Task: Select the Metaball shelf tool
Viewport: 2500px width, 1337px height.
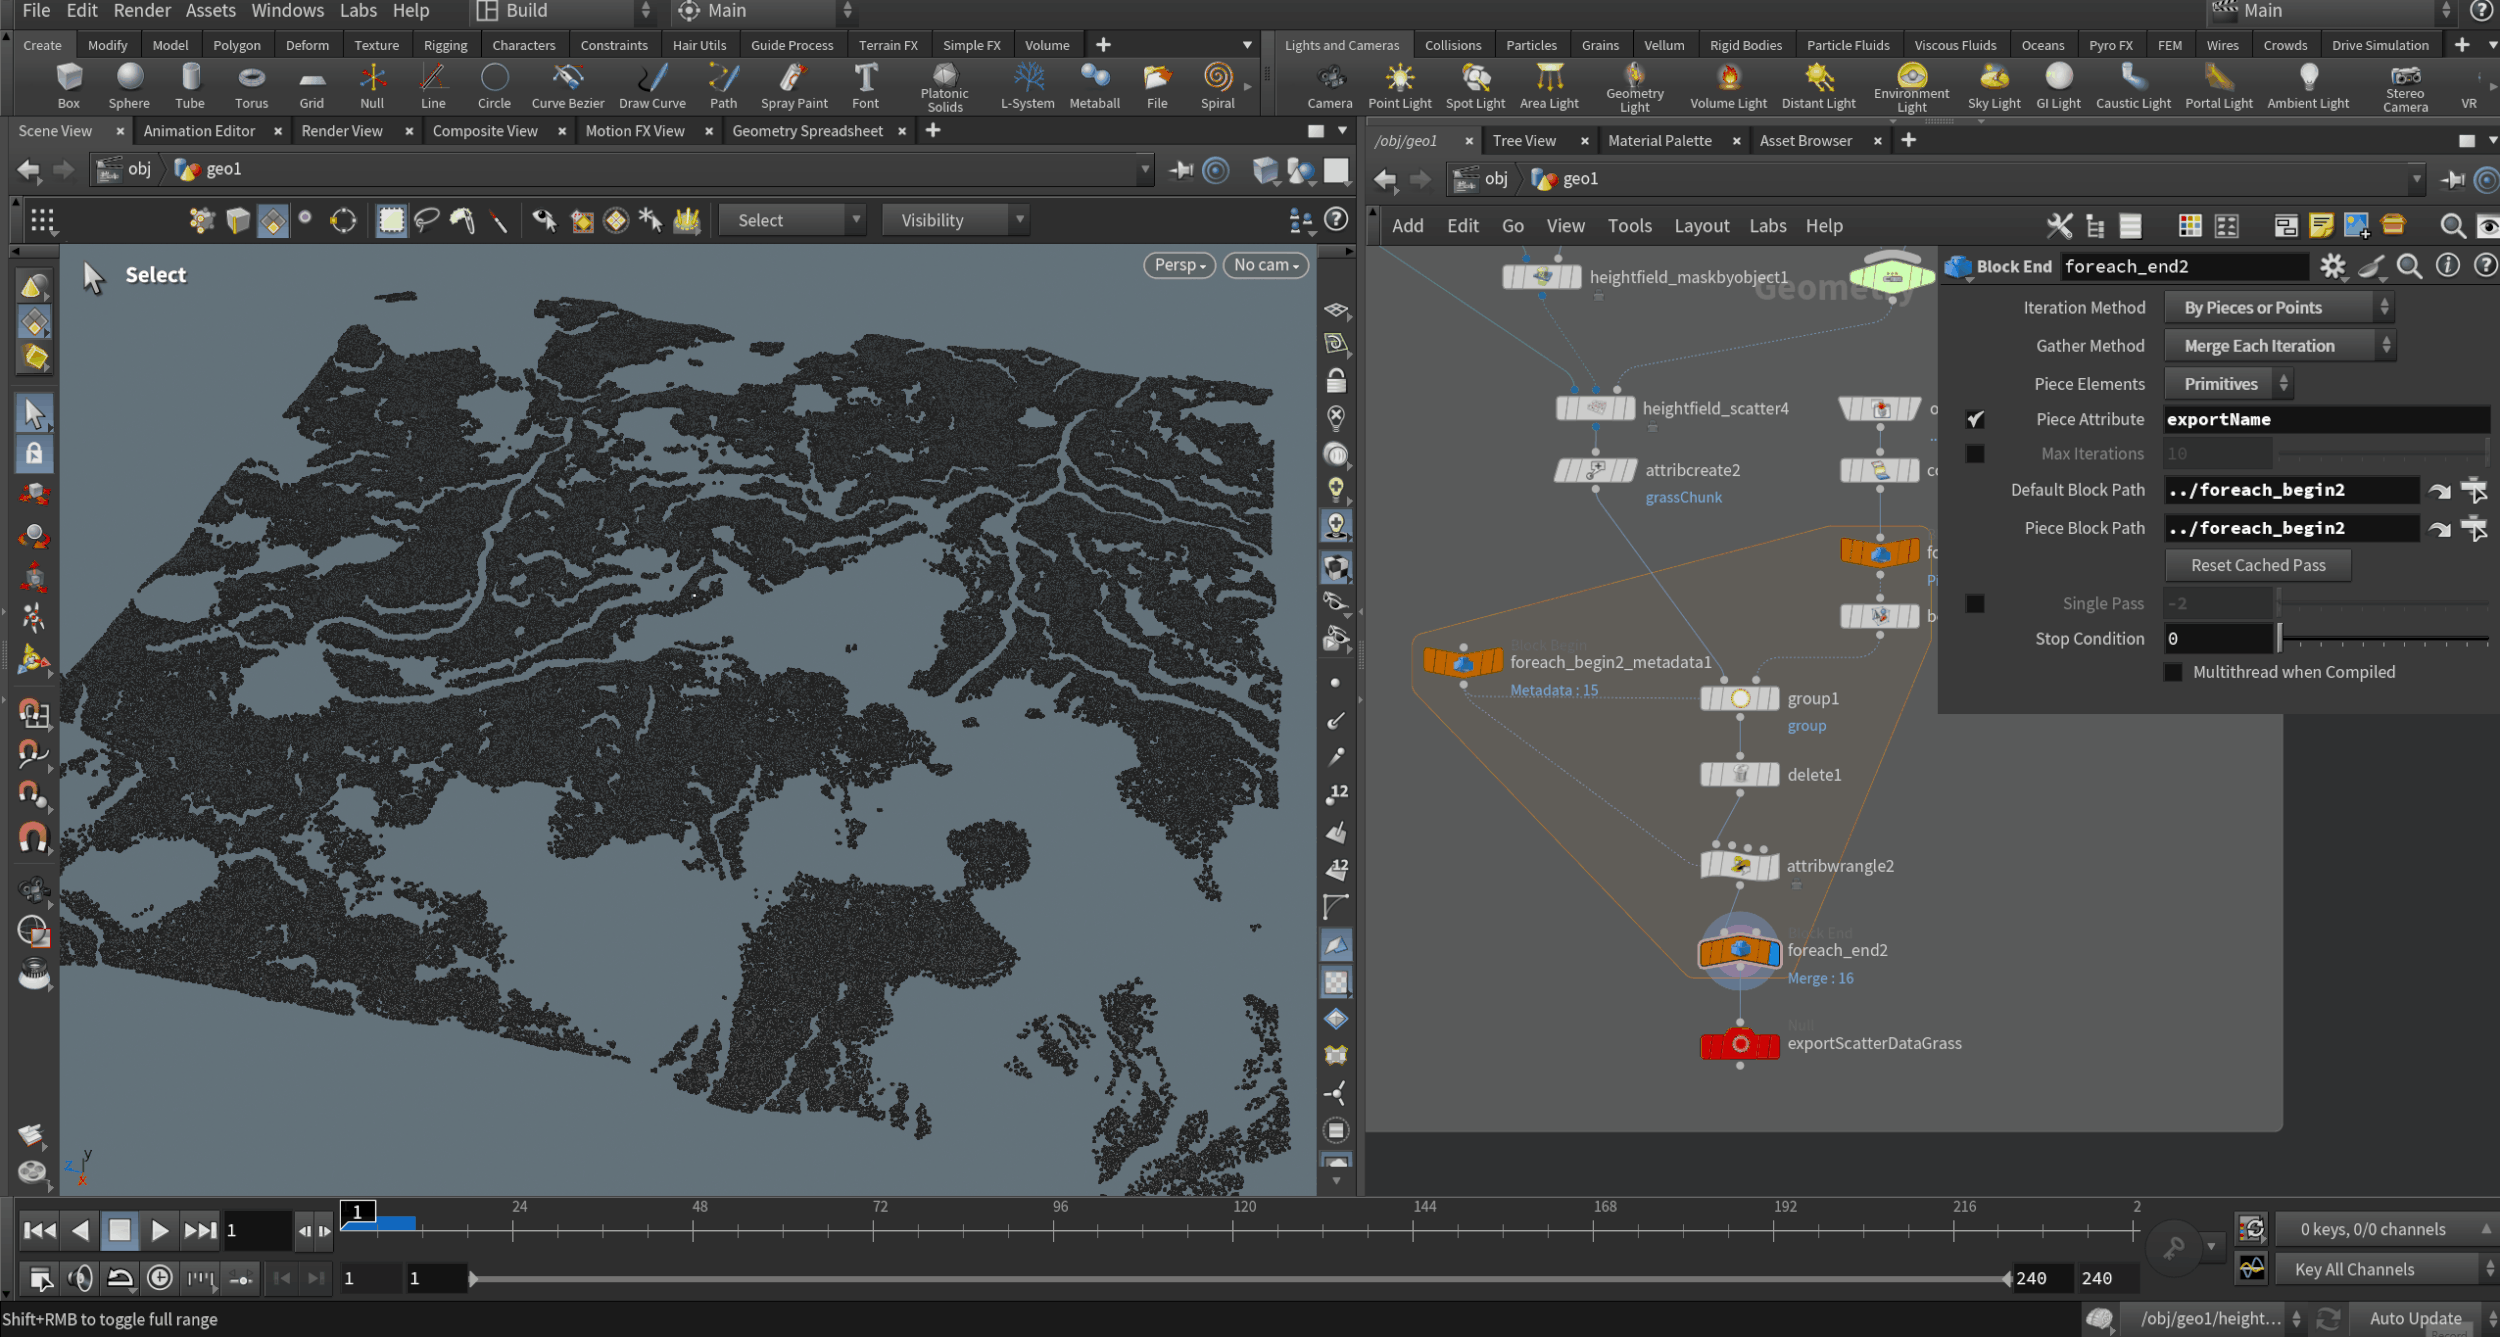Action: (x=1094, y=85)
